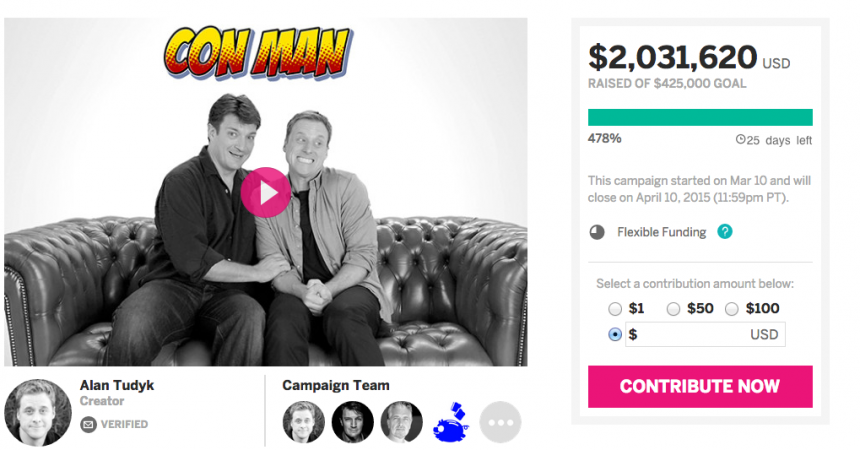Click the Flexible Funding pie icon
Screen dimensions: 860x450
(597, 232)
